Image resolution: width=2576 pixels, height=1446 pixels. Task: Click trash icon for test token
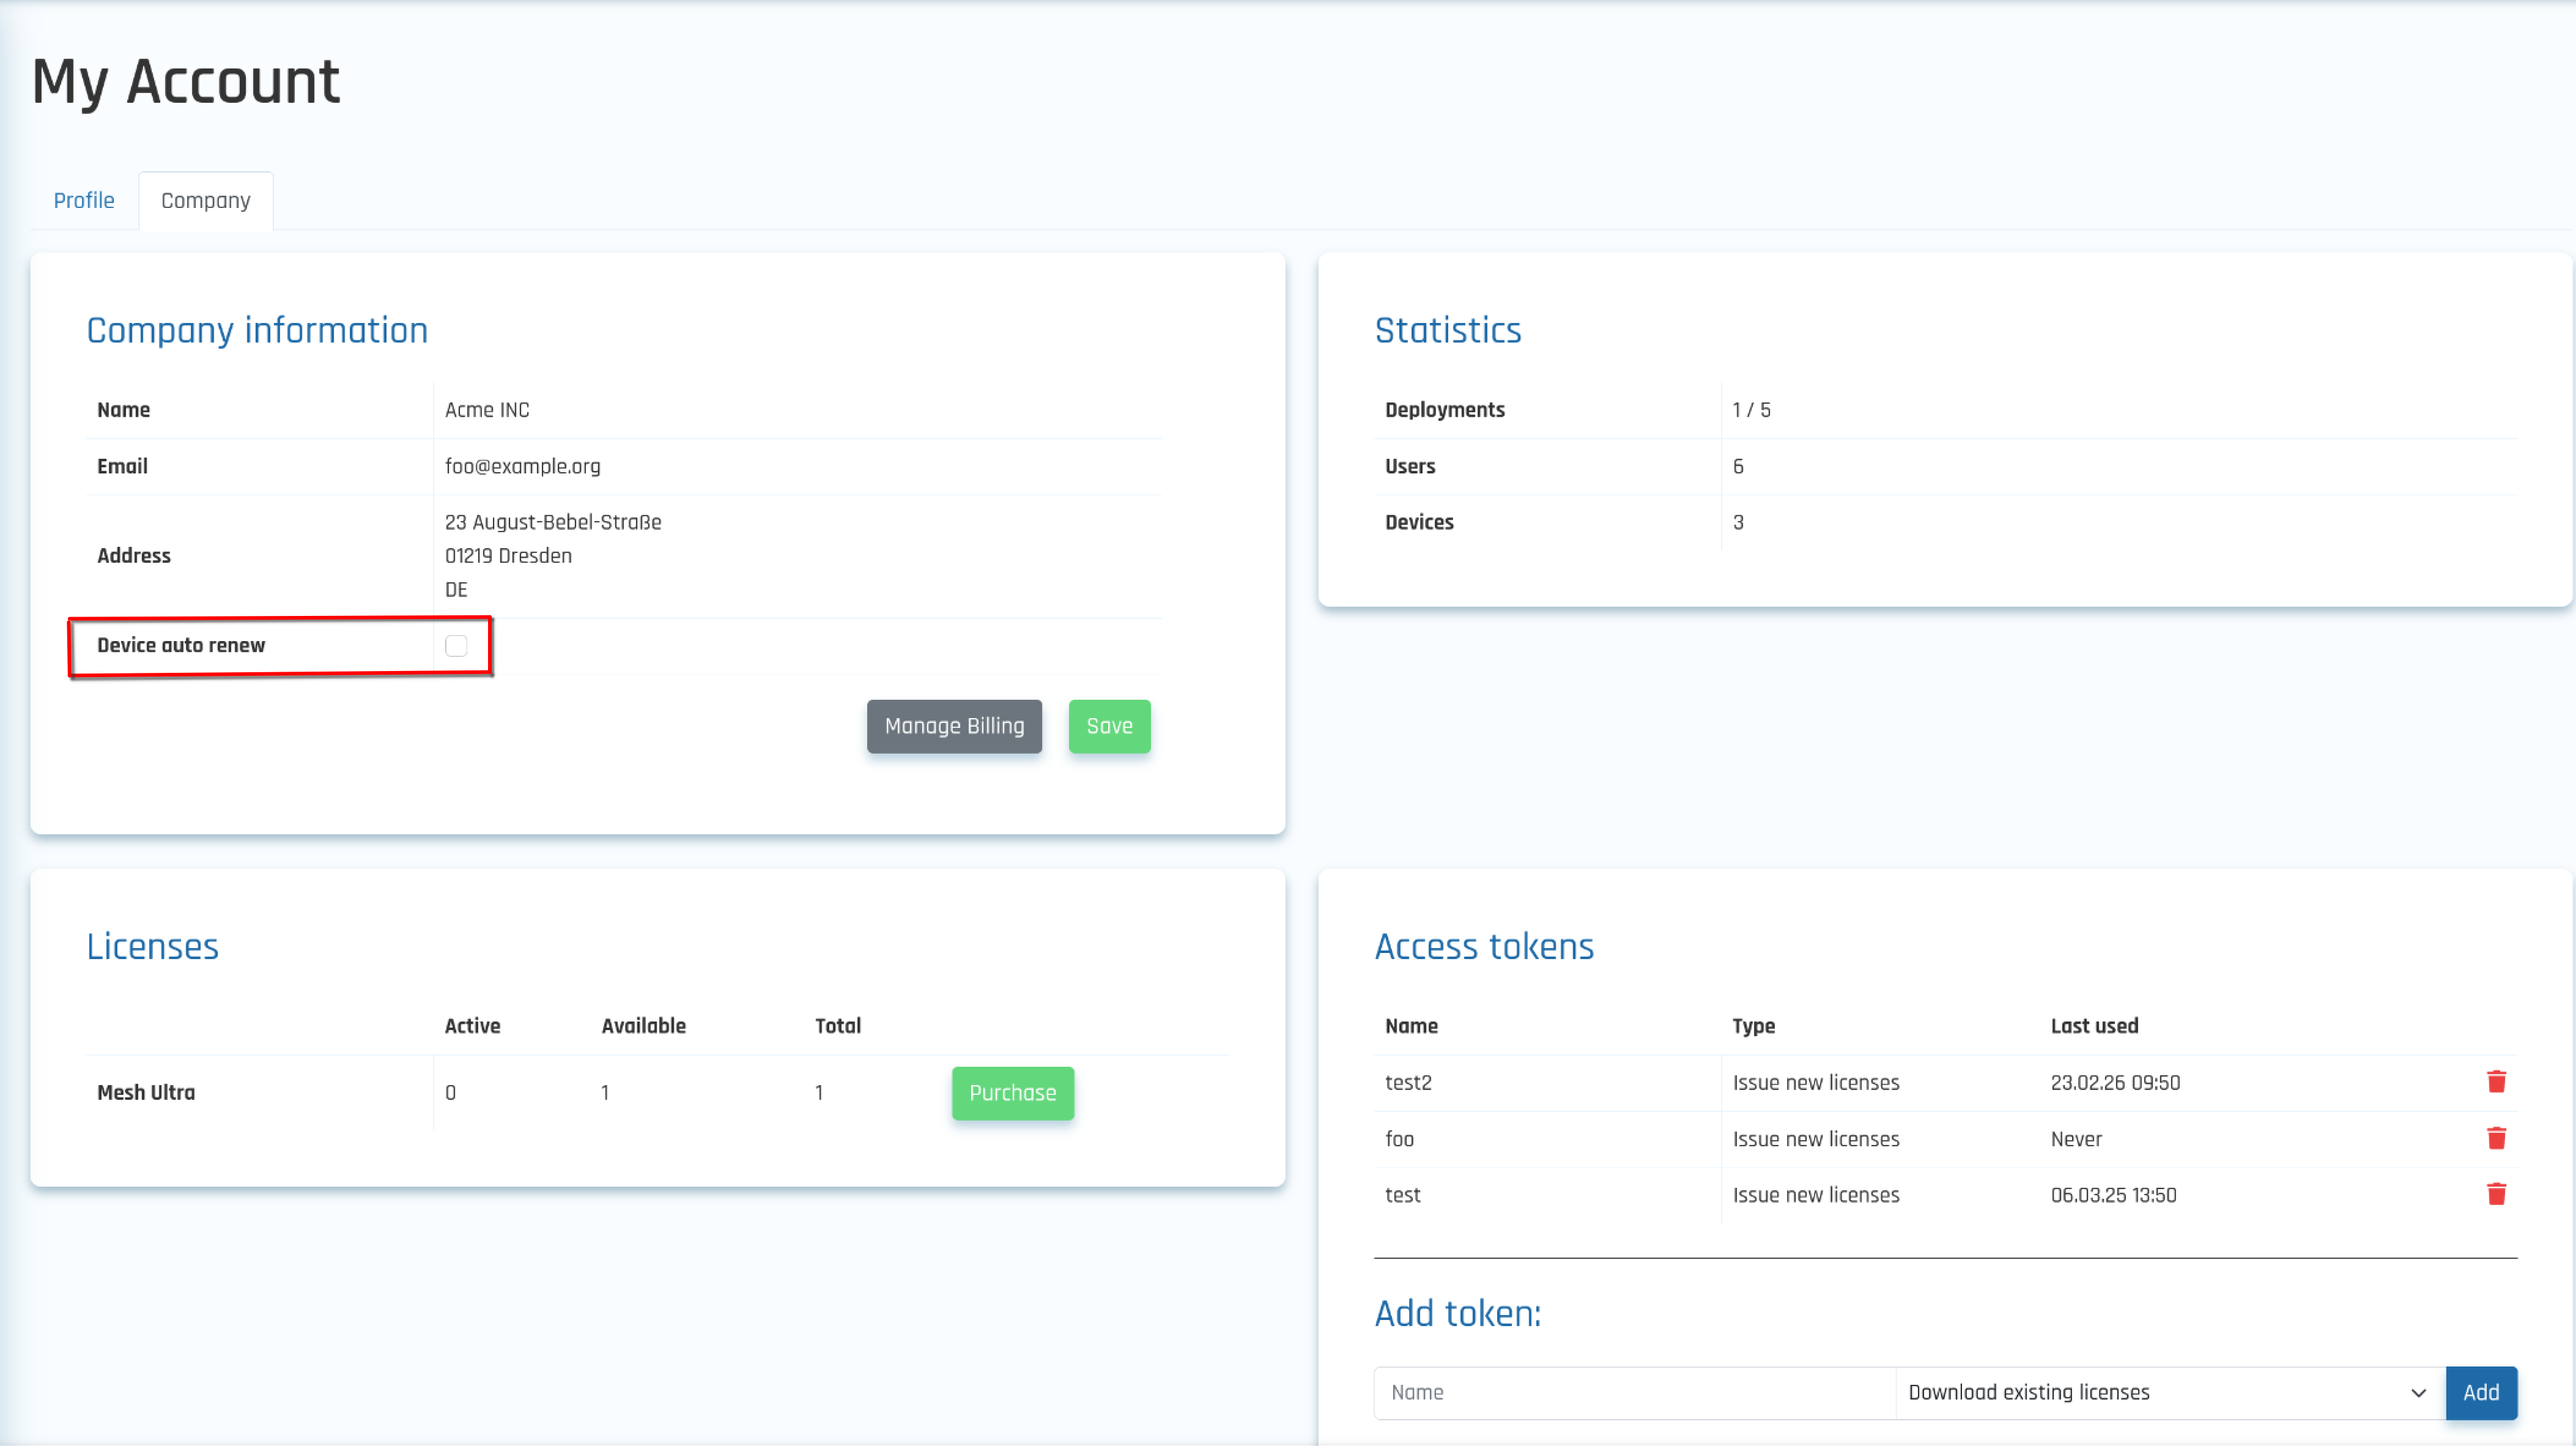click(x=2496, y=1194)
